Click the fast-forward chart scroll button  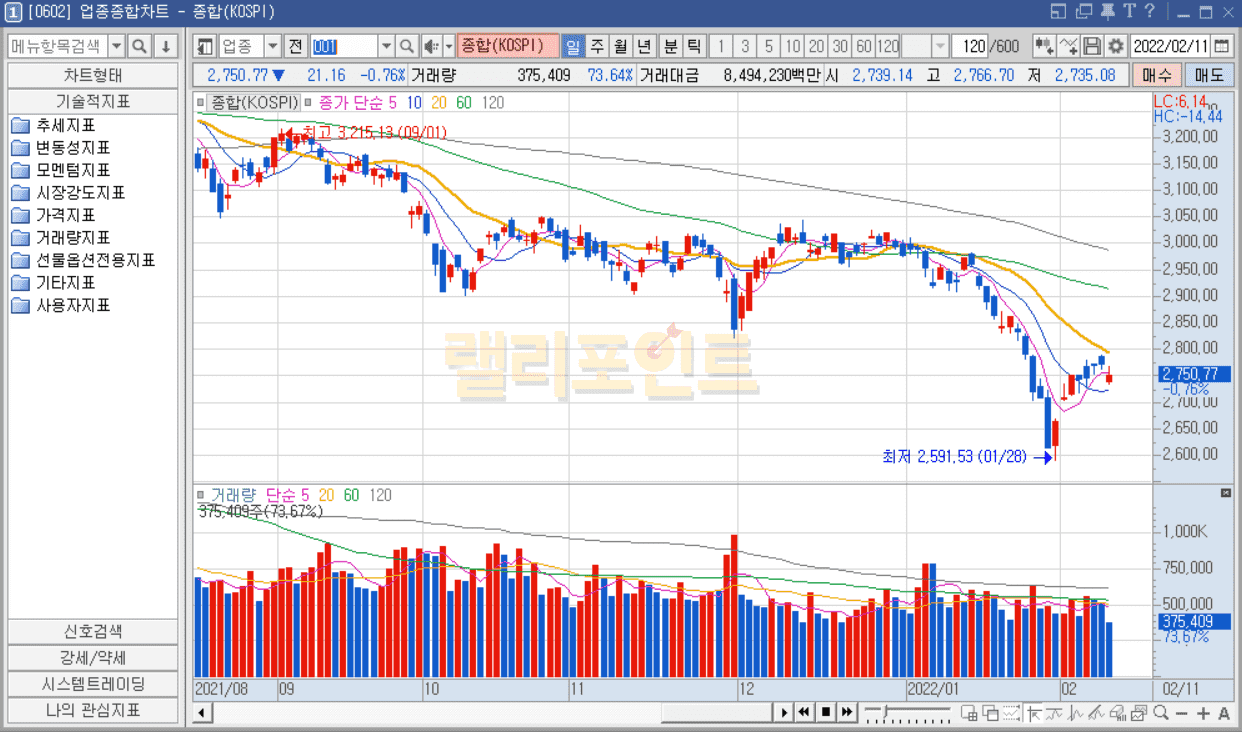click(x=847, y=712)
